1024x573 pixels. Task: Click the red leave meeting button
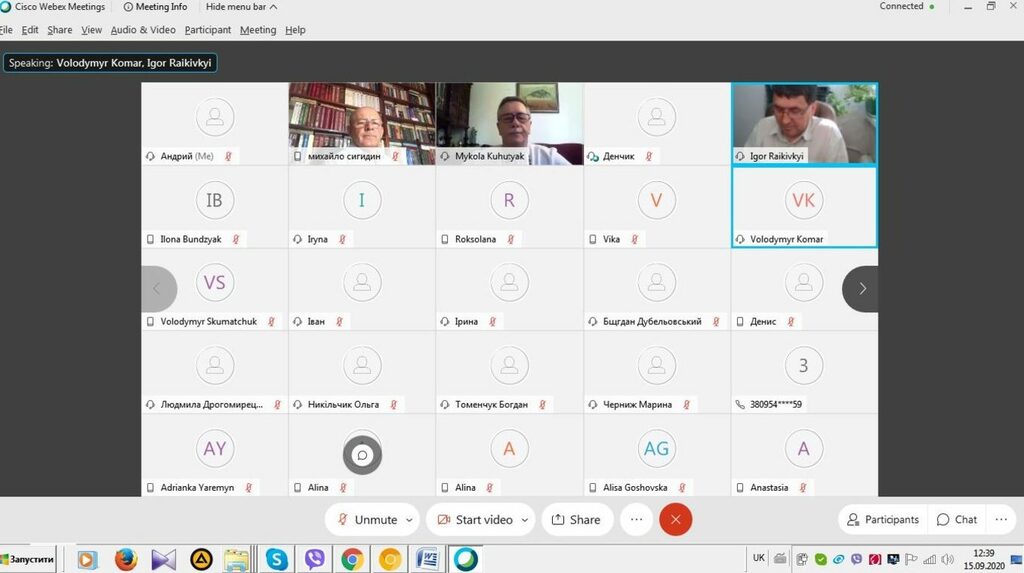tap(676, 519)
